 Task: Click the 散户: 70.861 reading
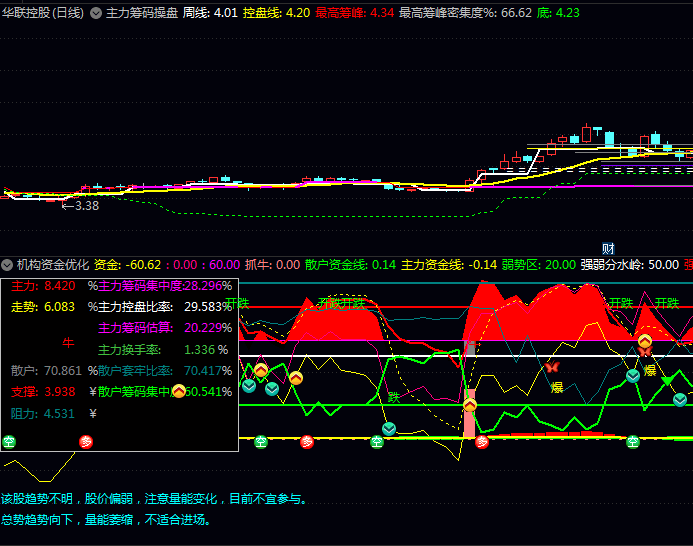click(46, 370)
